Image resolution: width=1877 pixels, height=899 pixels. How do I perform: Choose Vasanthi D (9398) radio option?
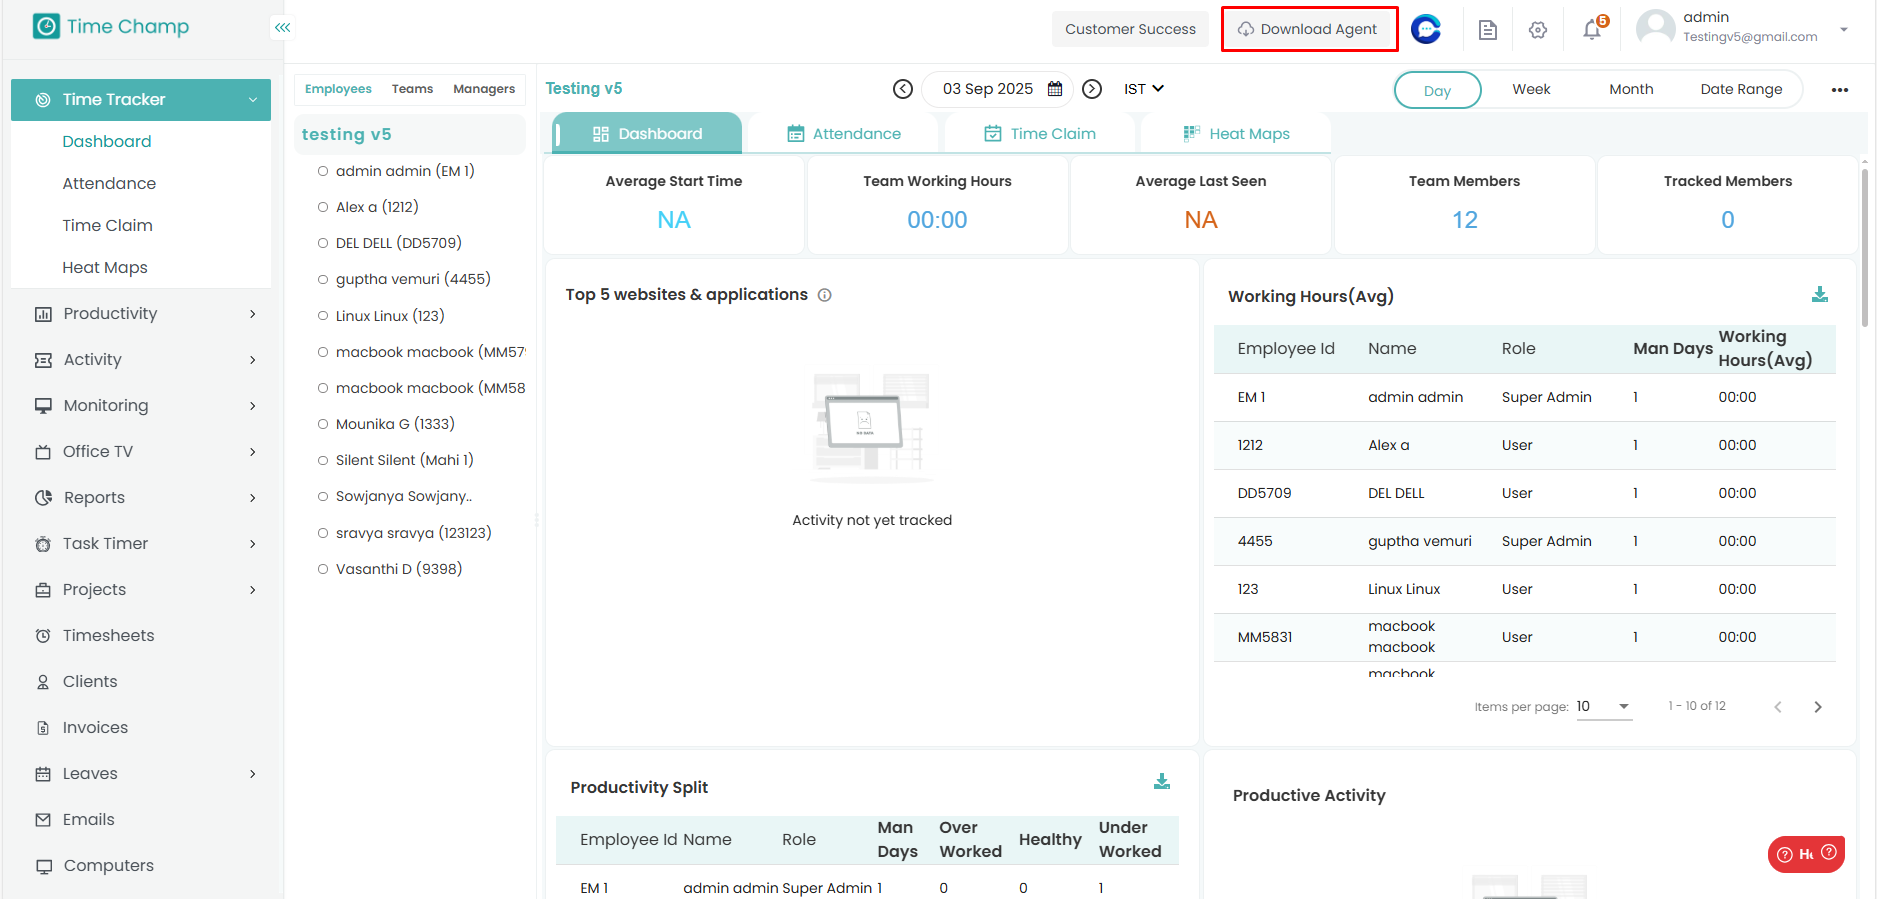pos(323,569)
